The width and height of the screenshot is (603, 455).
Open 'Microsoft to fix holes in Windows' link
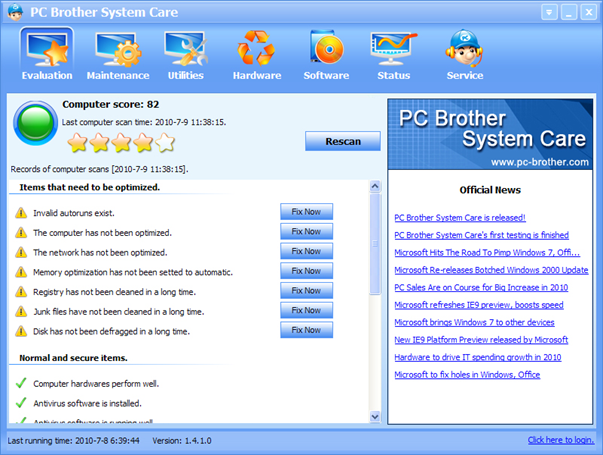[467, 375]
